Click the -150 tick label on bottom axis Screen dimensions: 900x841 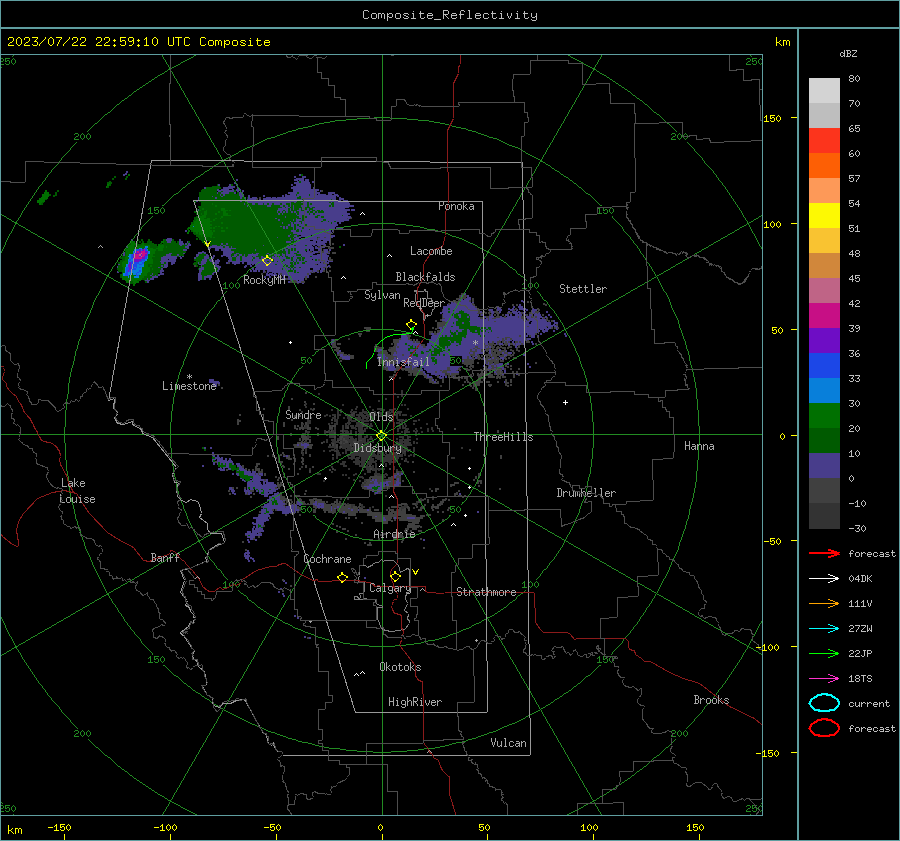(59, 827)
